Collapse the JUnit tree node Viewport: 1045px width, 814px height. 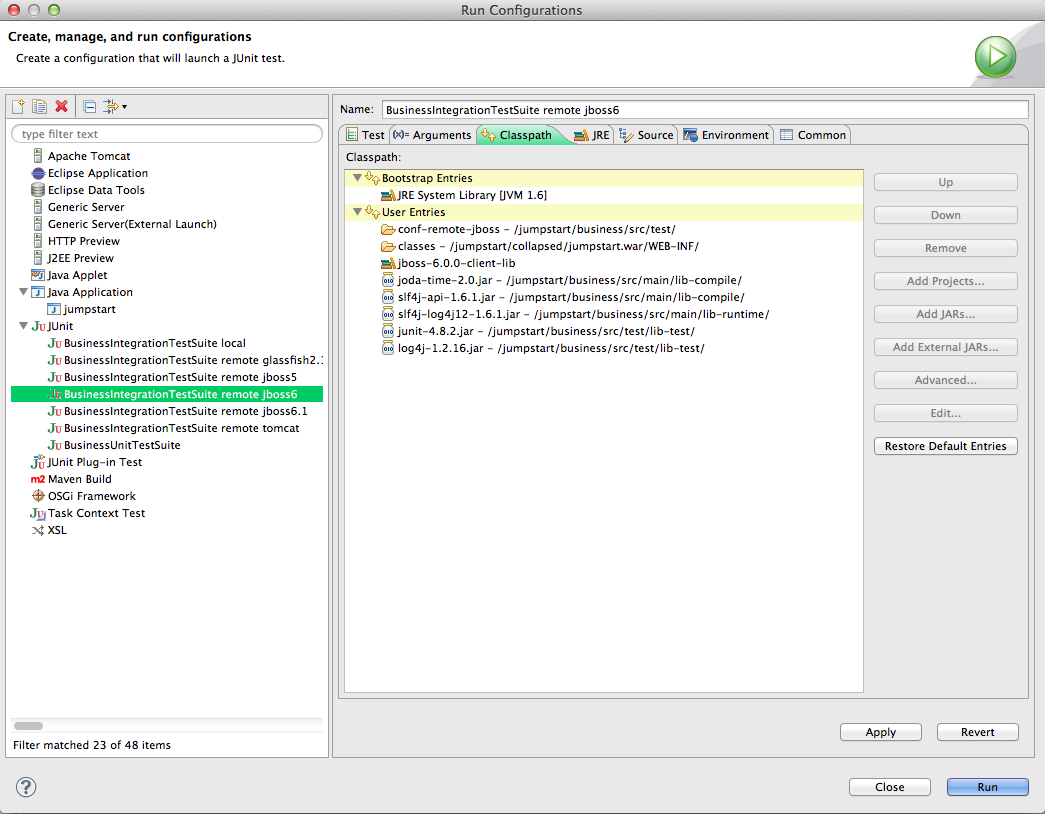(23, 326)
